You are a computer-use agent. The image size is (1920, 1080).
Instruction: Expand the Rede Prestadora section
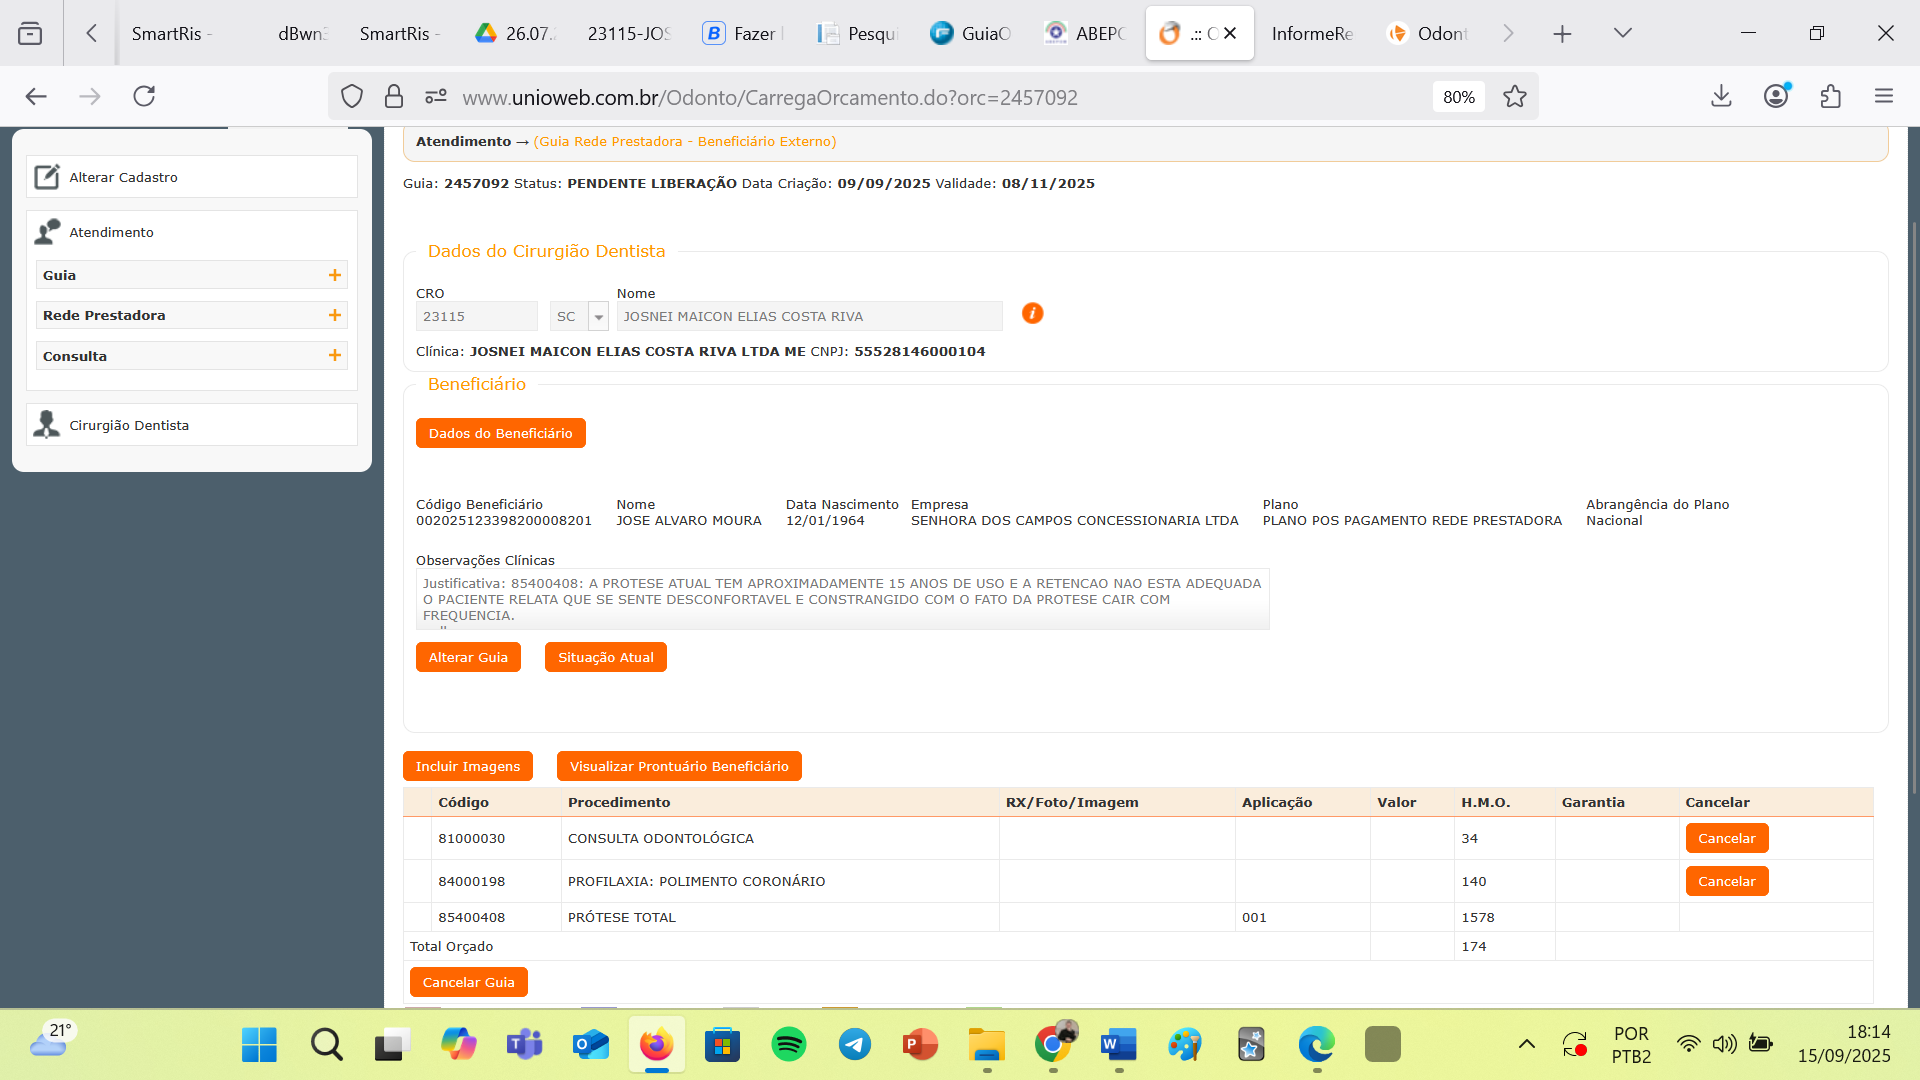(334, 315)
